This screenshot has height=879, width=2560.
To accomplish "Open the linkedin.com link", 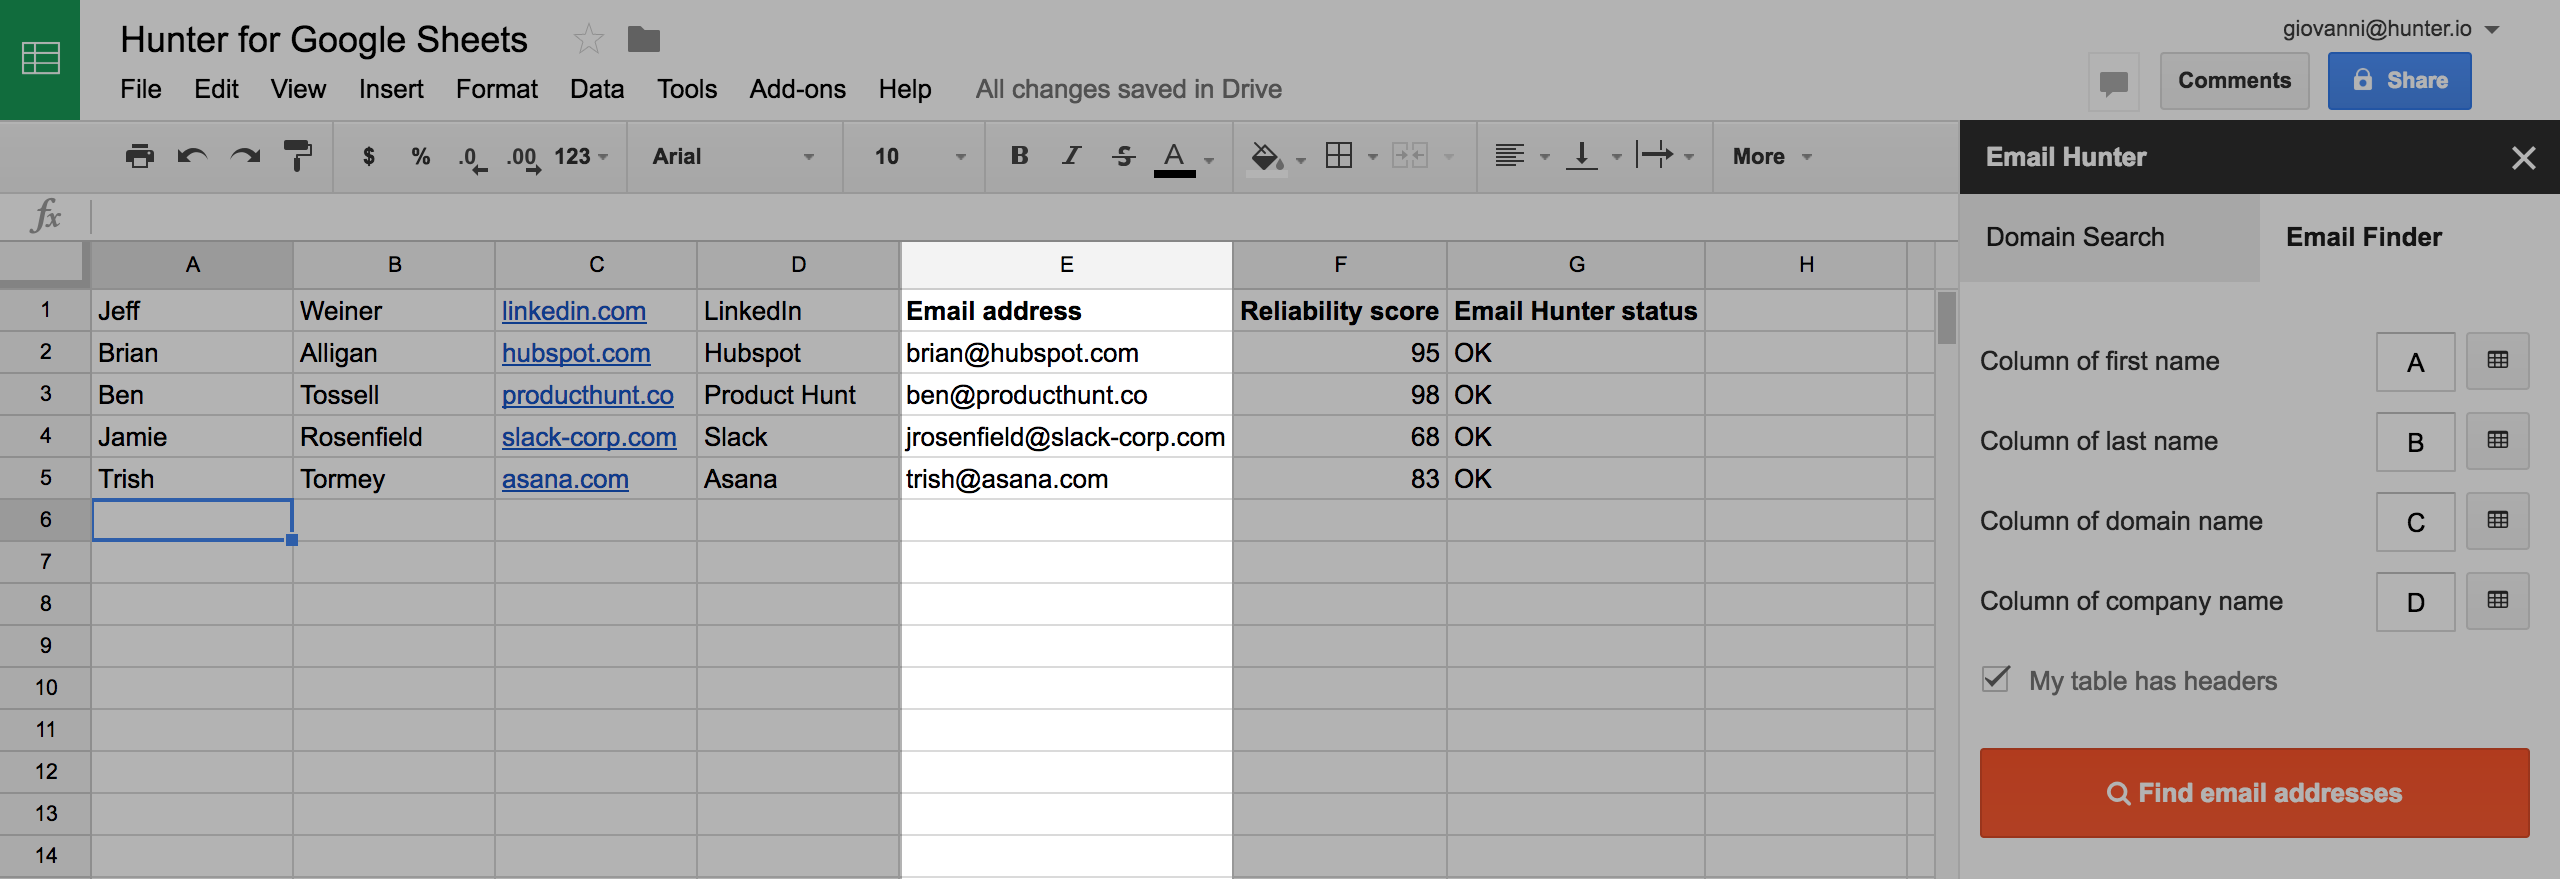I will pos(574,311).
